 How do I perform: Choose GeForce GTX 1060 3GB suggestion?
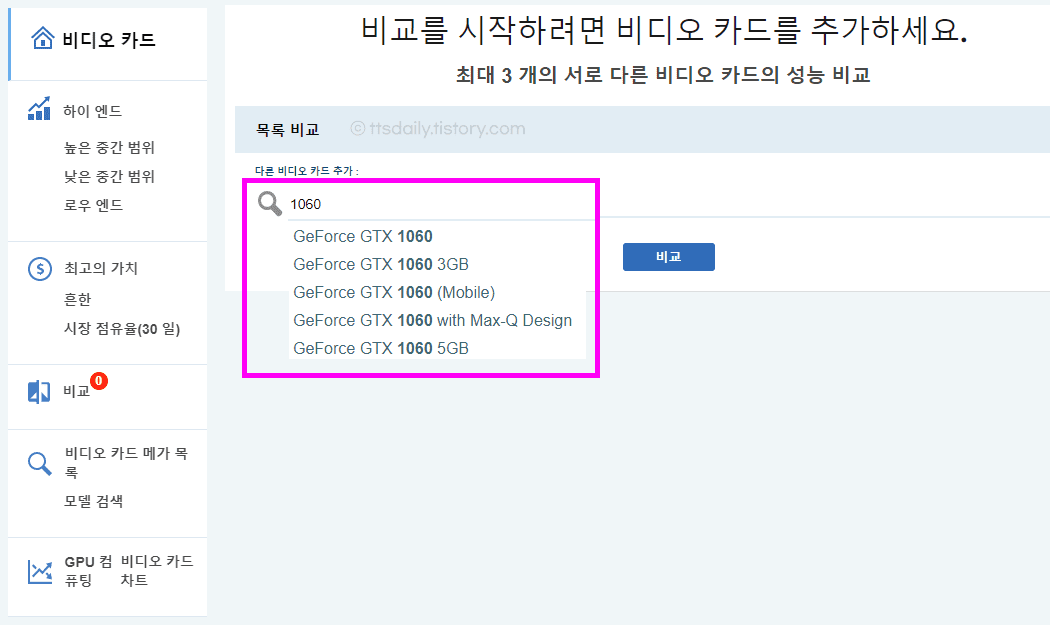click(x=381, y=265)
